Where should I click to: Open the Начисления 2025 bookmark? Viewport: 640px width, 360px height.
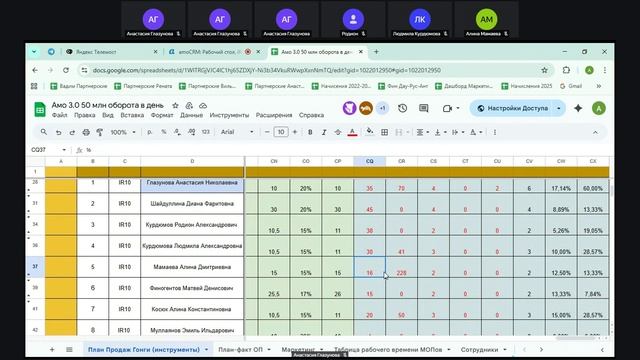point(527,86)
